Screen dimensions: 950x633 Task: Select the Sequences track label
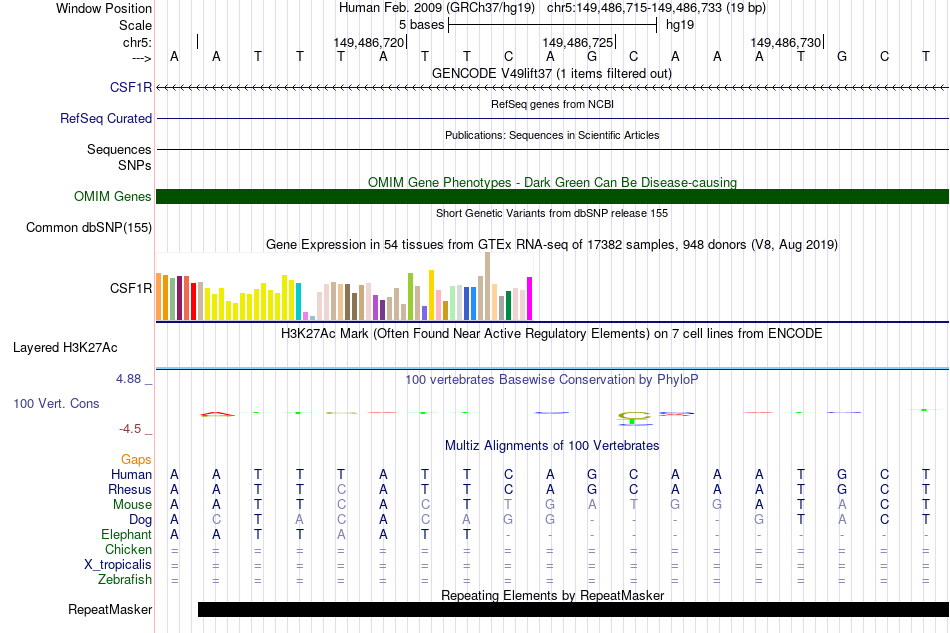click(119, 150)
